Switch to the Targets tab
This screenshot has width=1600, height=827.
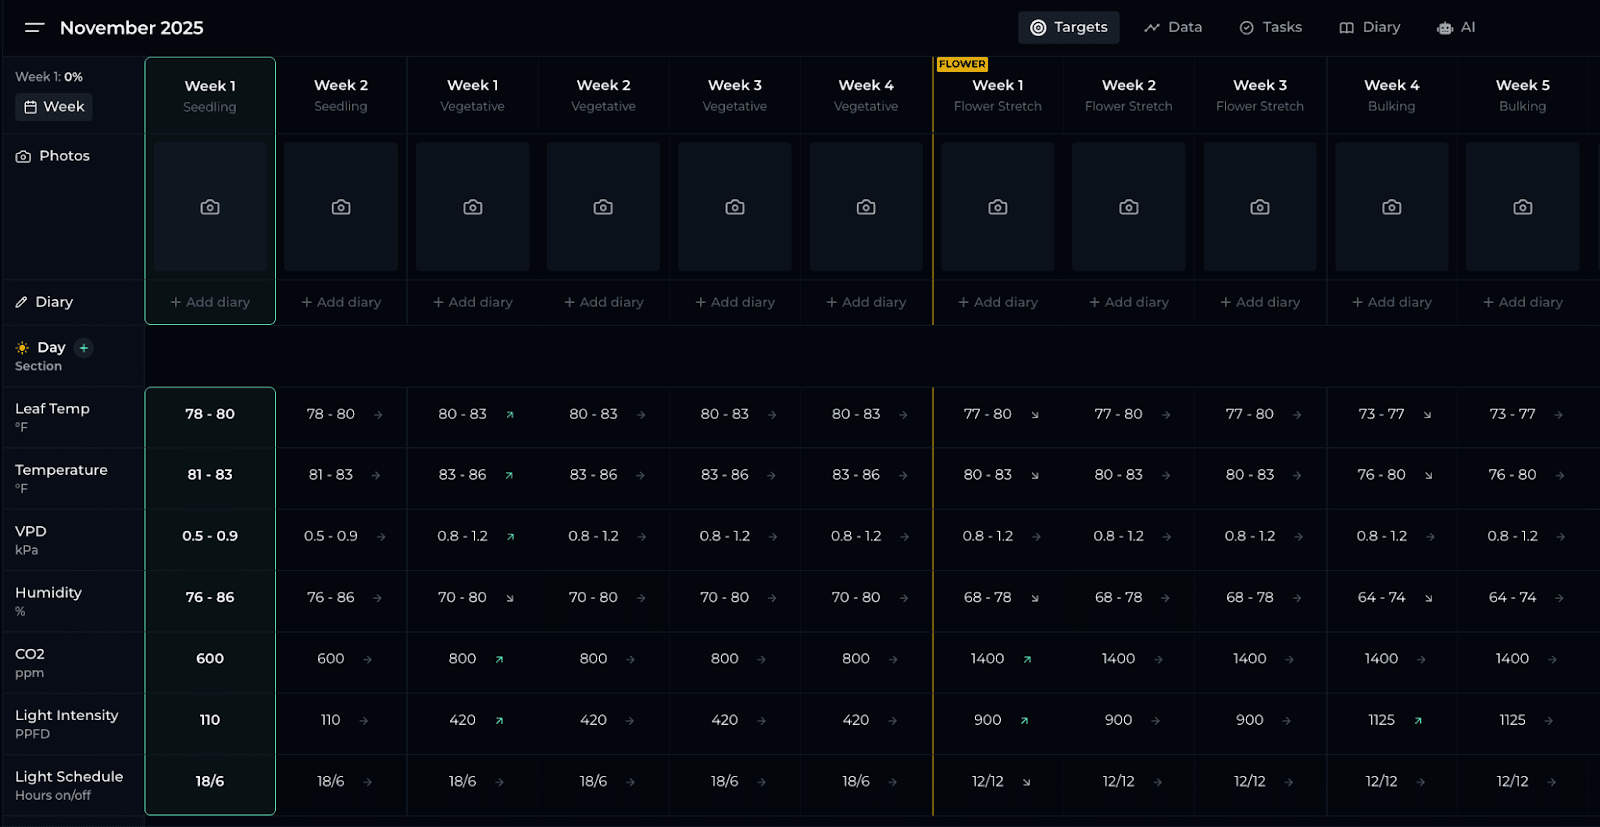point(1069,28)
